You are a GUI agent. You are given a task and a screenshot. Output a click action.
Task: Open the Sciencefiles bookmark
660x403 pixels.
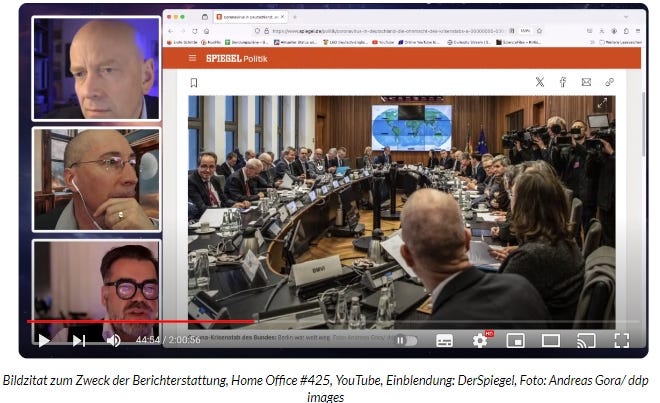[x=518, y=43]
